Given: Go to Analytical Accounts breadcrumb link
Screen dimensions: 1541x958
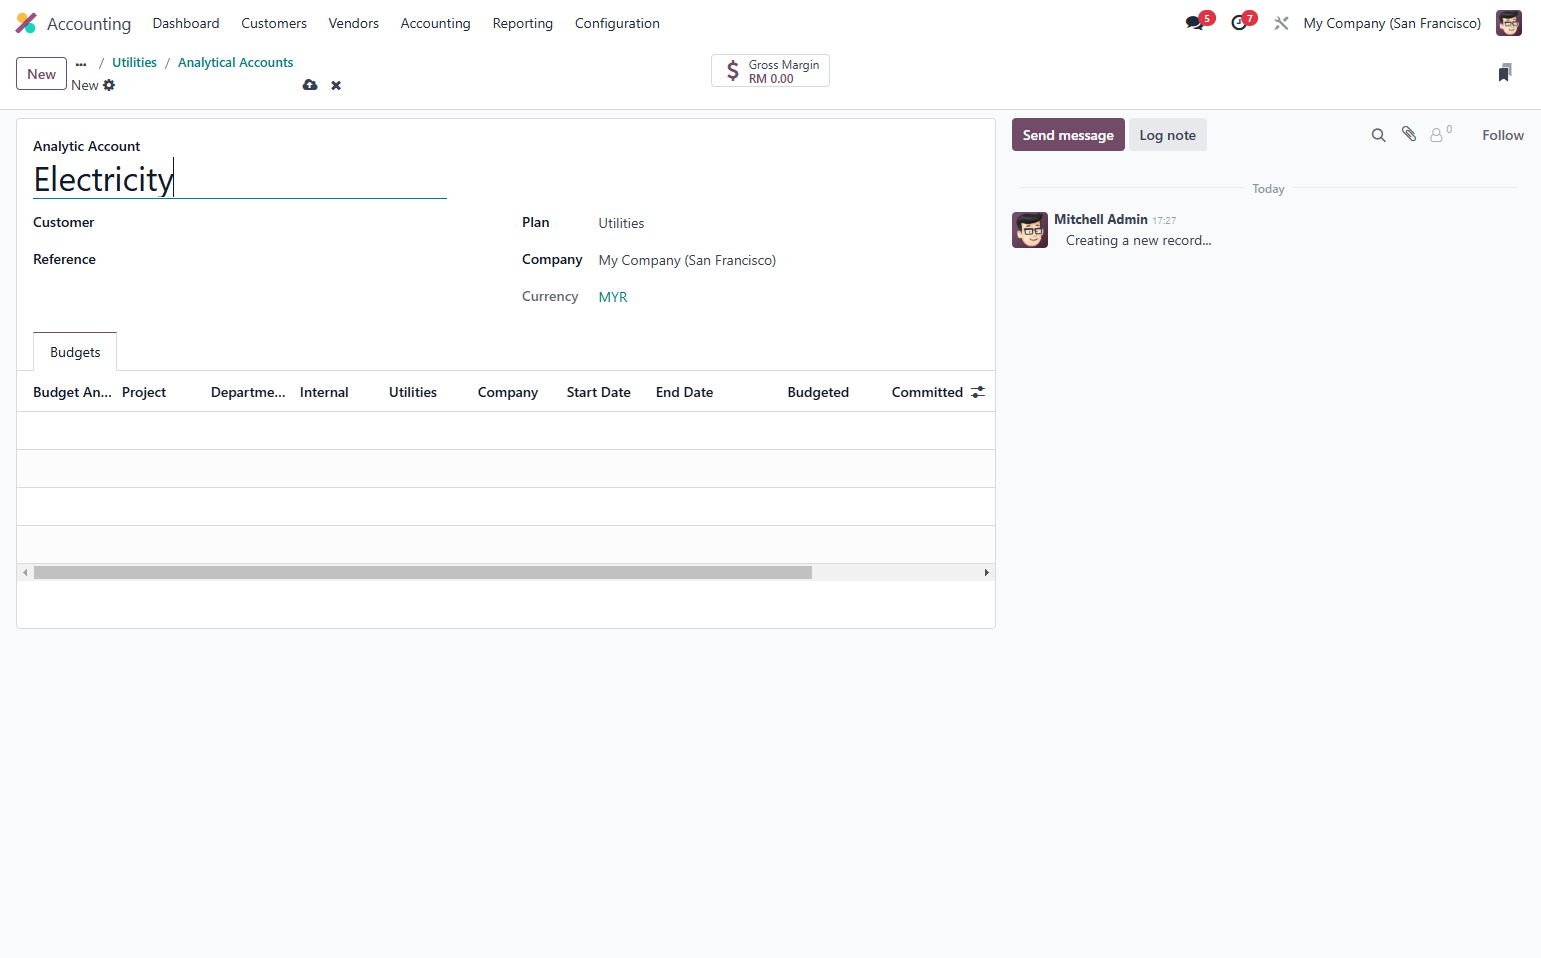Looking at the screenshot, I should point(236,62).
